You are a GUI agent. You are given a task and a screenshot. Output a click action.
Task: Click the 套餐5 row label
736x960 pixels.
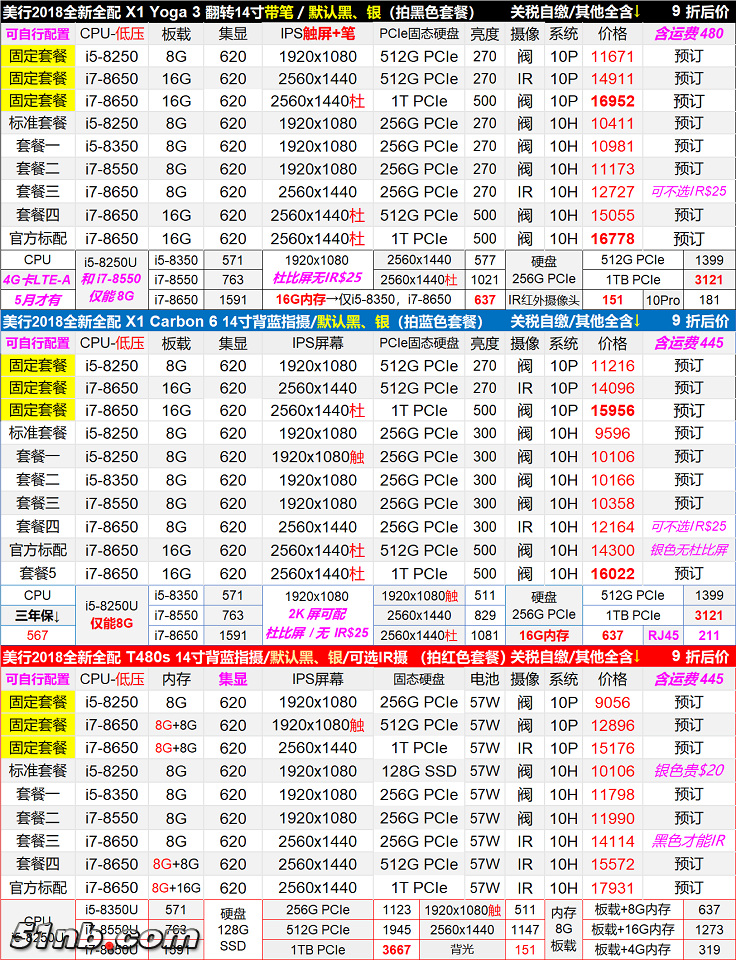[x=37, y=574]
